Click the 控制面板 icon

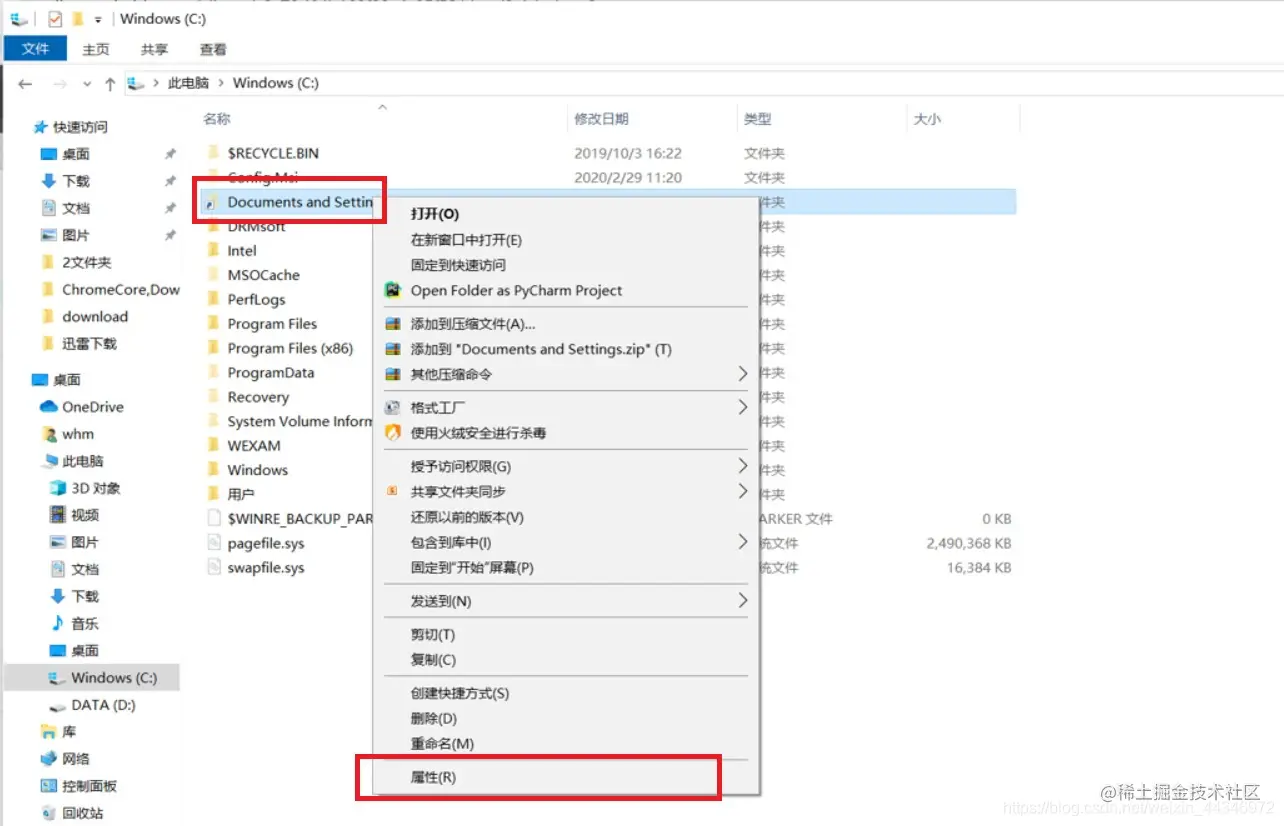click(48, 786)
